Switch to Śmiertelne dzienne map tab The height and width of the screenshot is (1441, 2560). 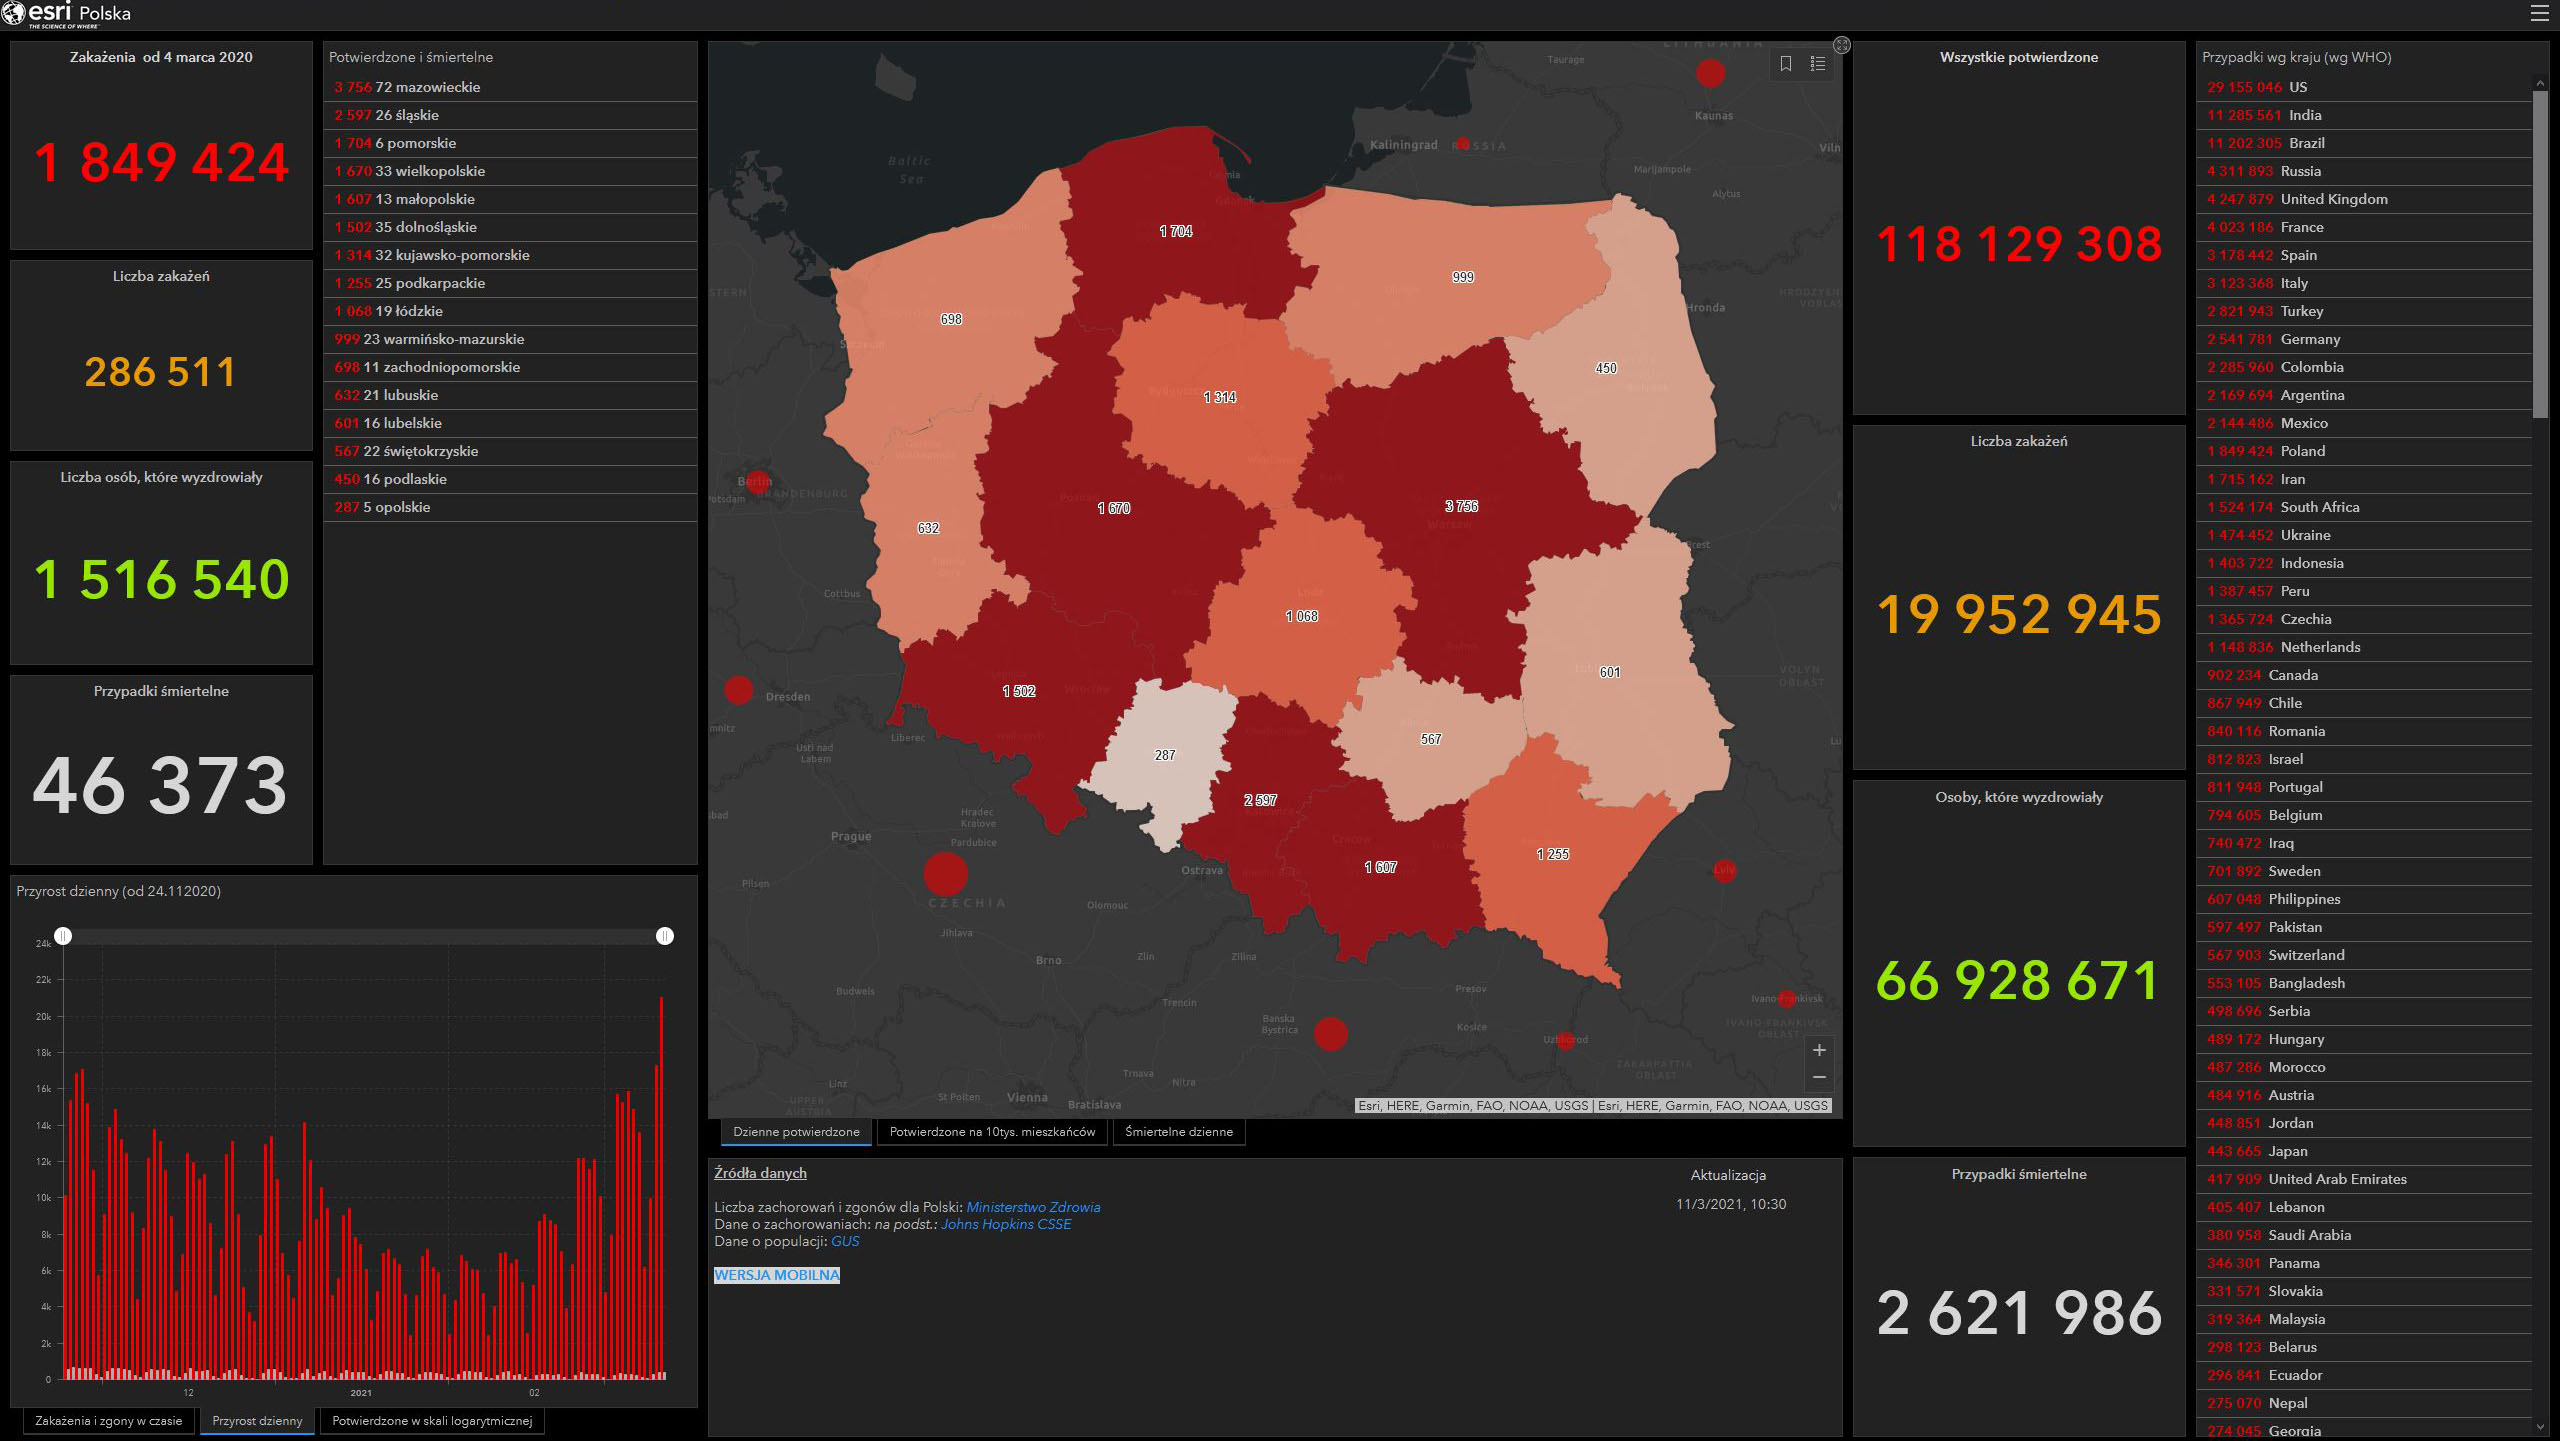1178,1132
